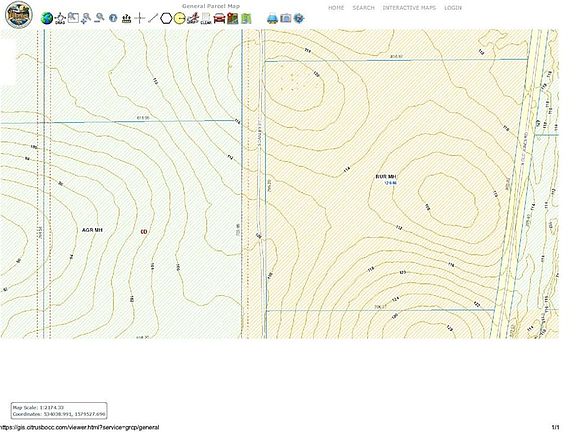
Task: Click the printer icon
Action: click(x=272, y=18)
